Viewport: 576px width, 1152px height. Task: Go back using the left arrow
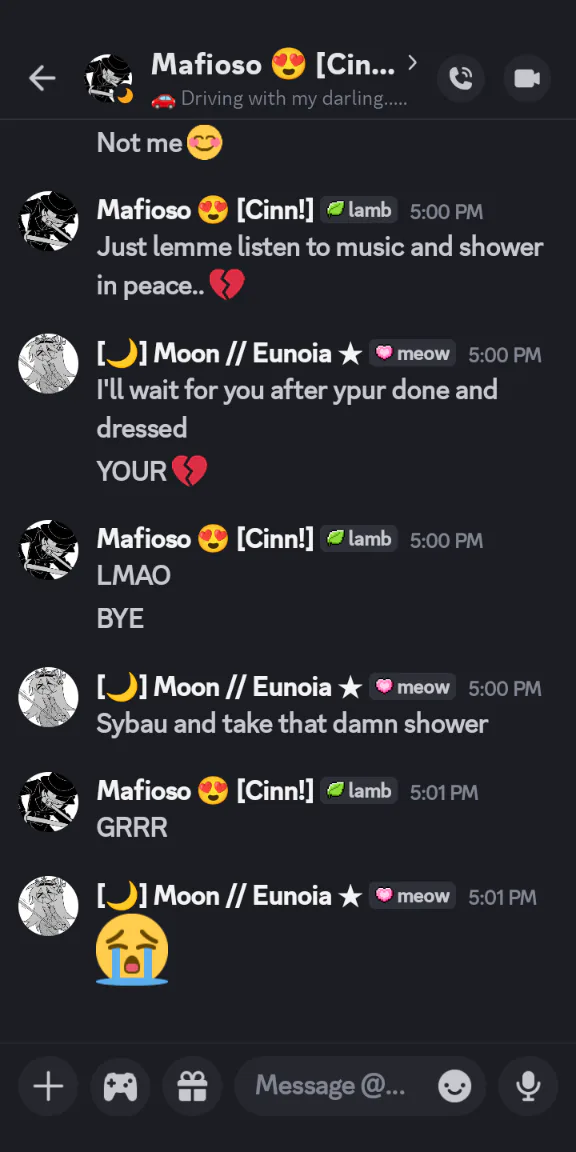[x=42, y=78]
